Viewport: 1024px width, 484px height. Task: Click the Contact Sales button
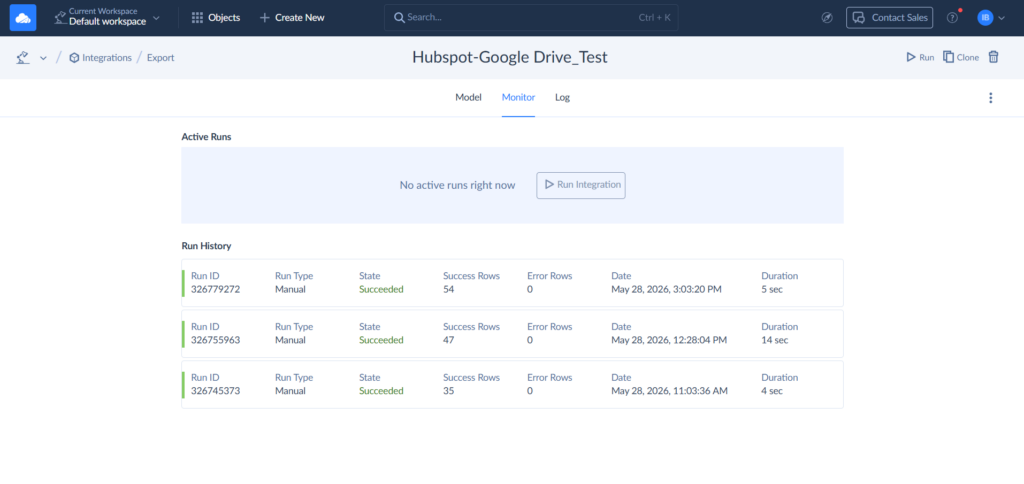889,18
